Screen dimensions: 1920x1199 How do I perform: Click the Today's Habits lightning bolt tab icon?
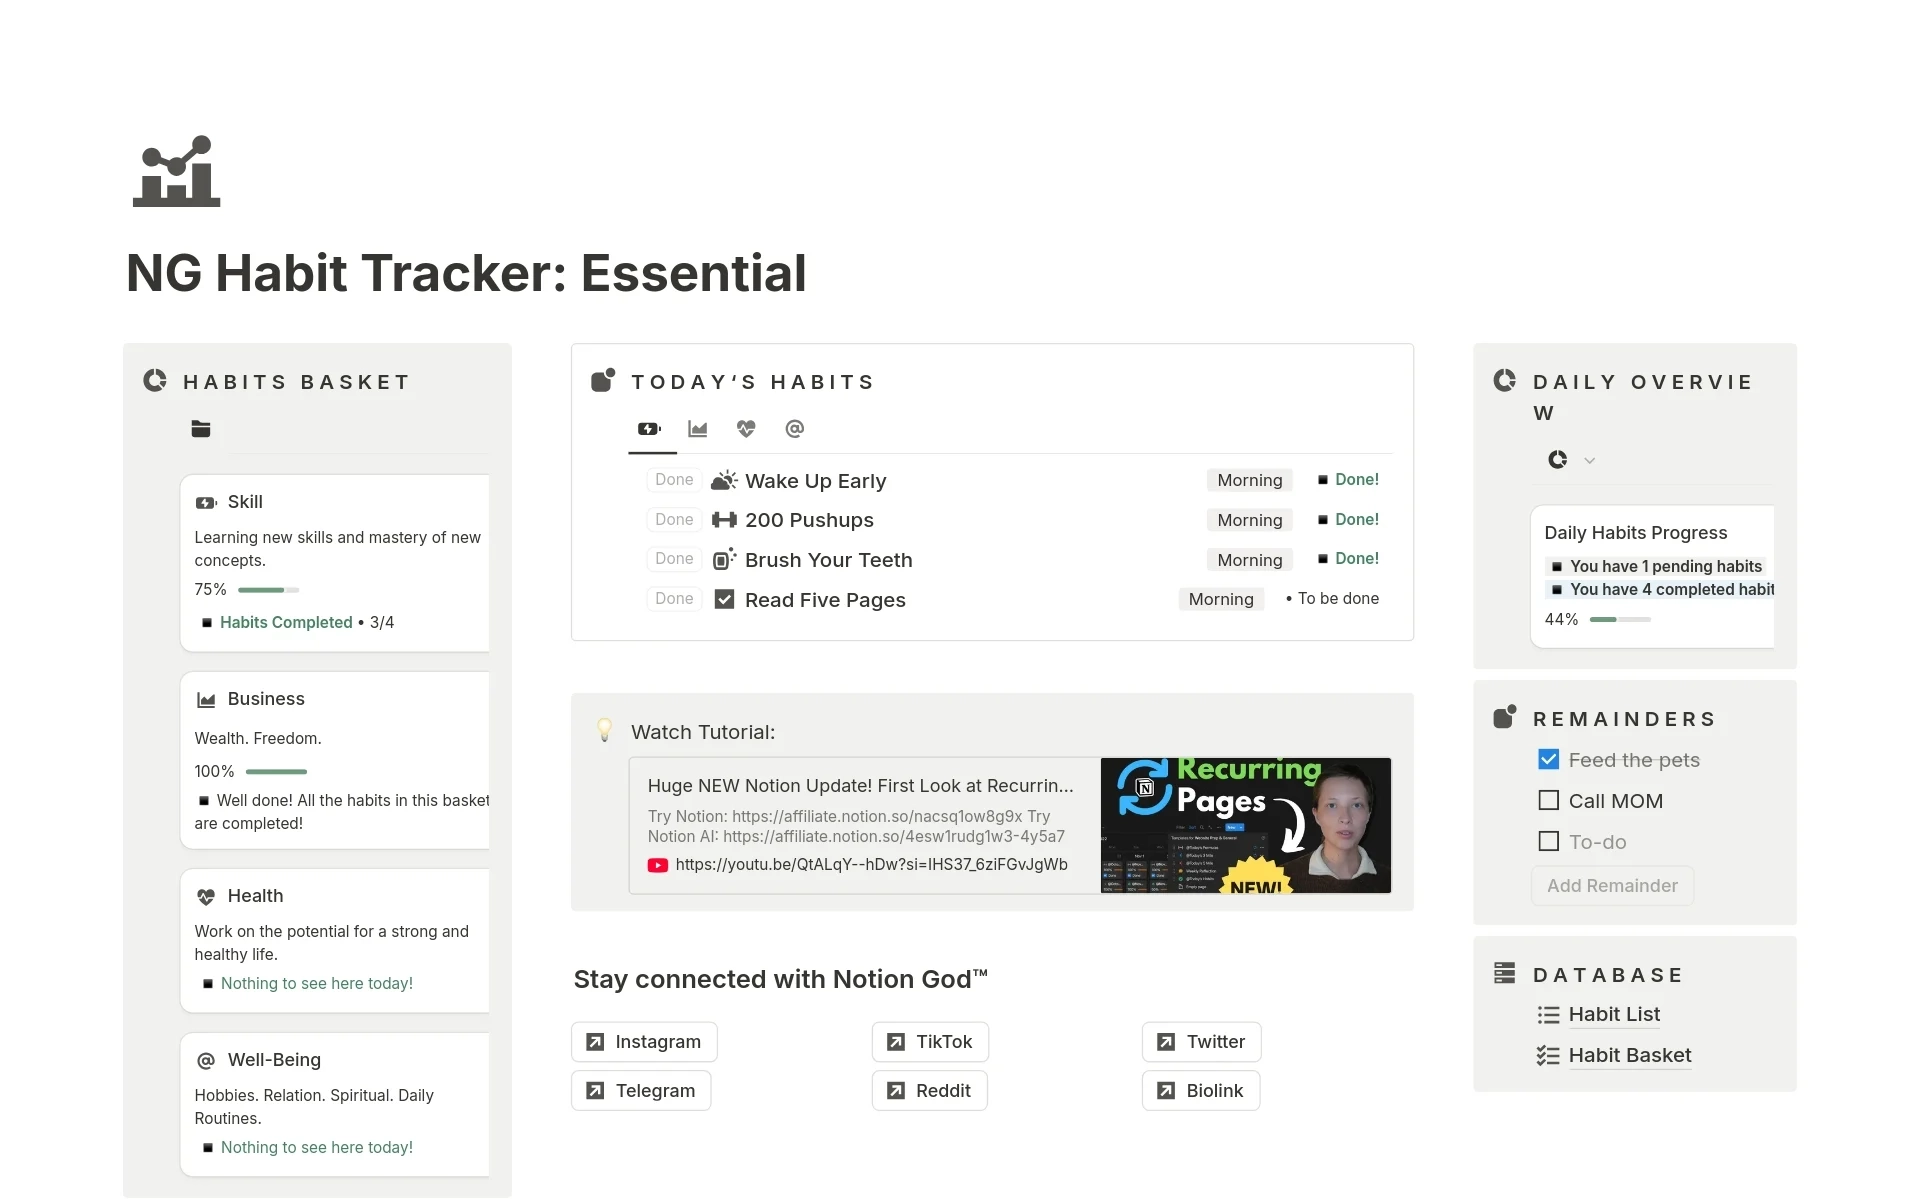click(648, 428)
